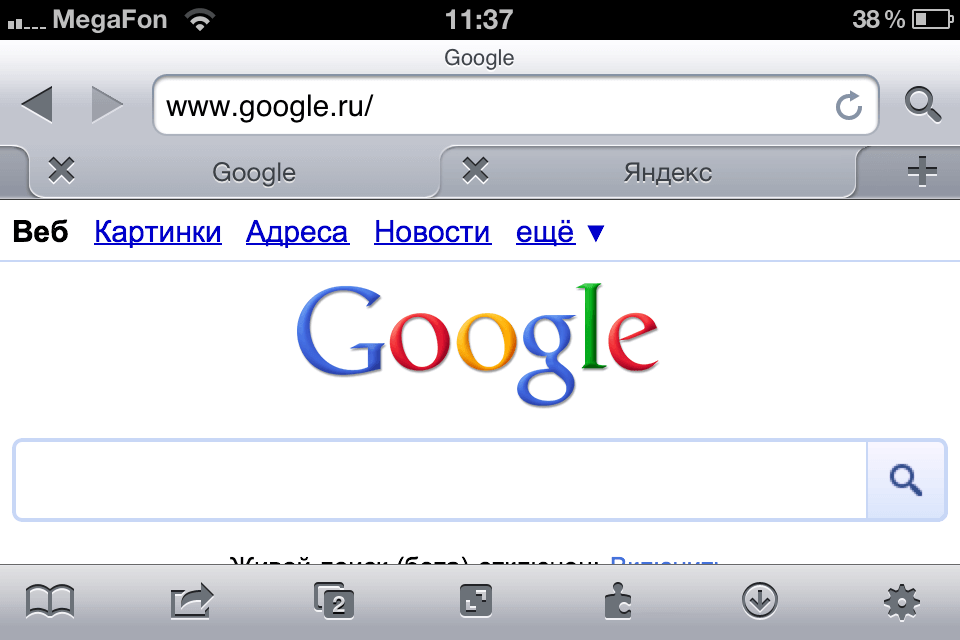Viewport: 960px width, 640px height.
Task: Expand the ещё dropdown menu
Action: click(560, 232)
